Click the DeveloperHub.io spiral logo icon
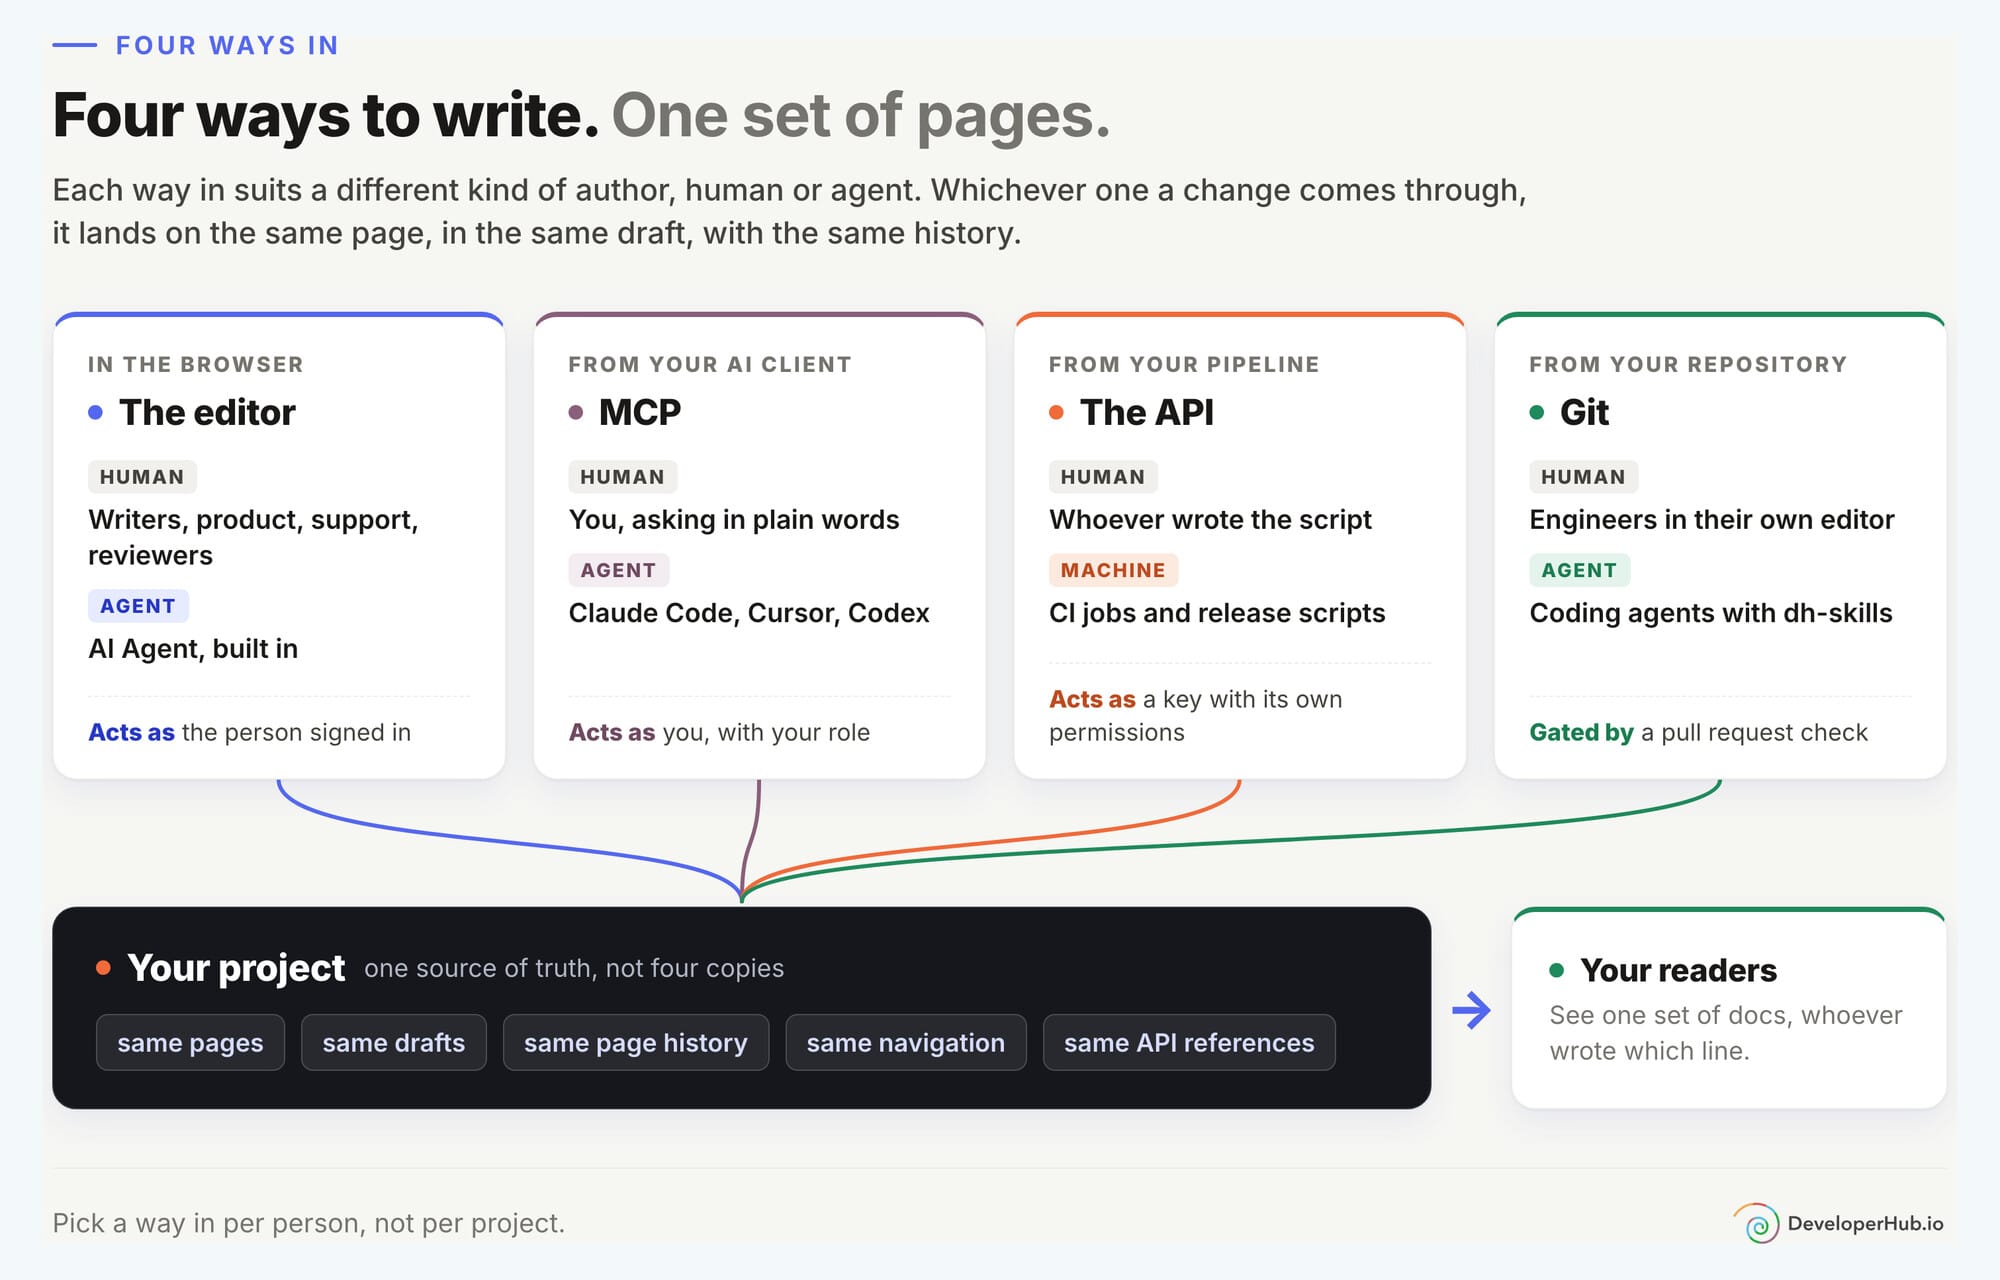 (1757, 1223)
